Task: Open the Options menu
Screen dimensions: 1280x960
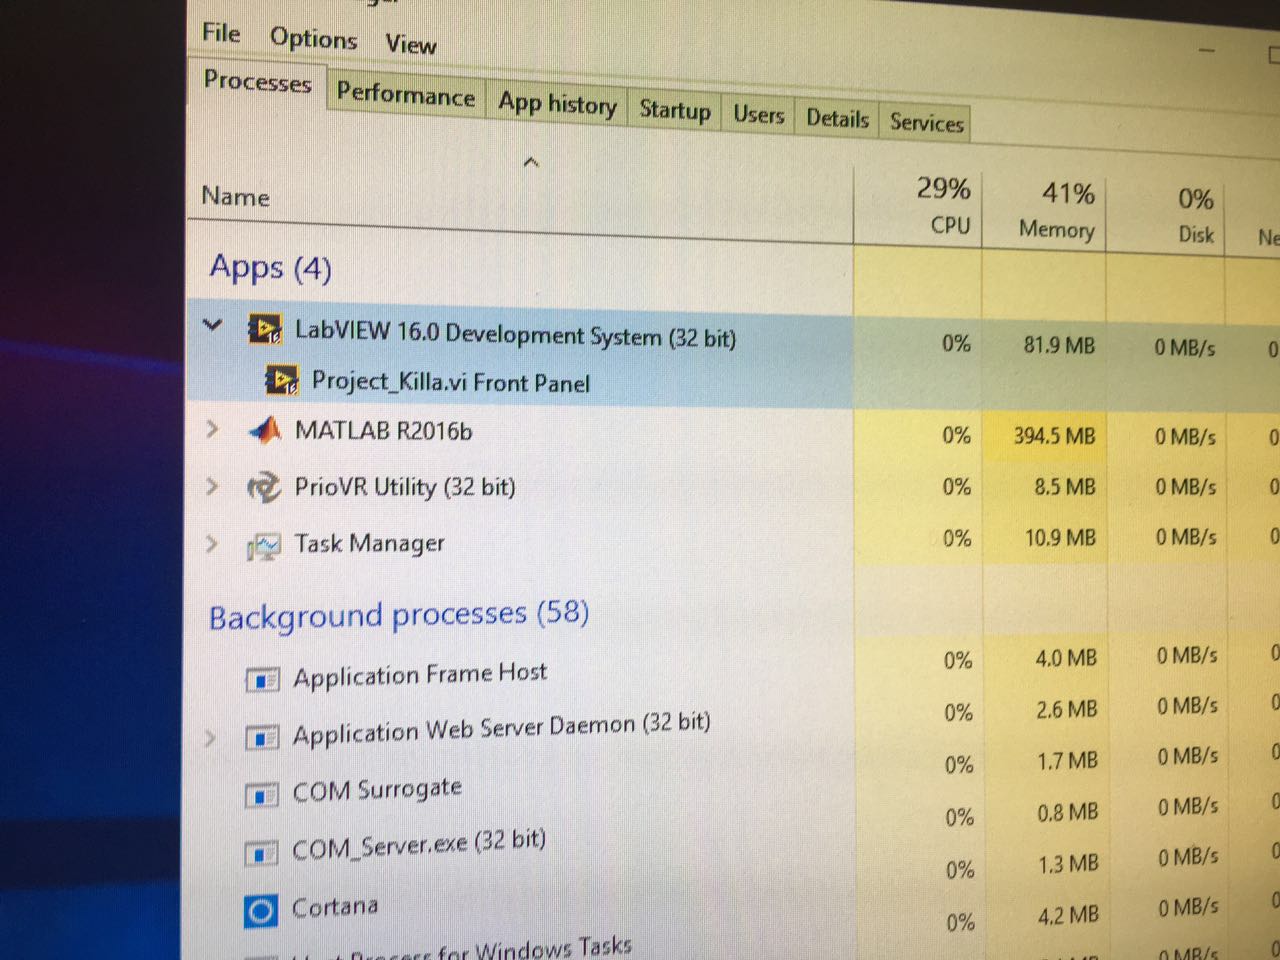Action: pyautogui.click(x=313, y=39)
